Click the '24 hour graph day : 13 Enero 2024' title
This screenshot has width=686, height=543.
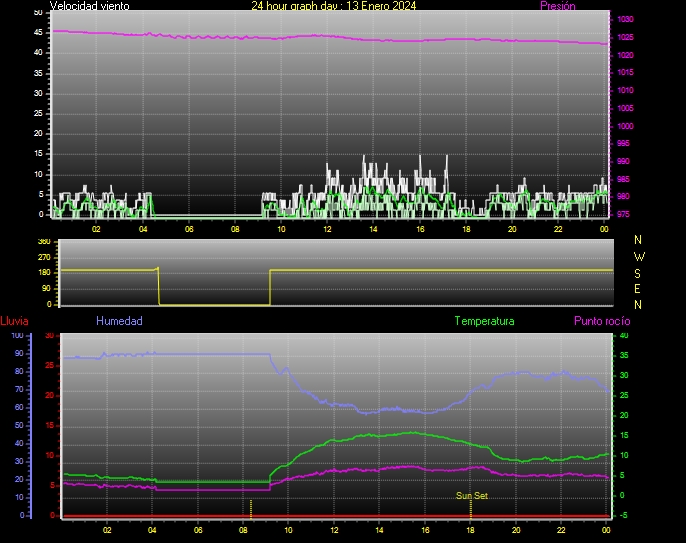click(333, 6)
